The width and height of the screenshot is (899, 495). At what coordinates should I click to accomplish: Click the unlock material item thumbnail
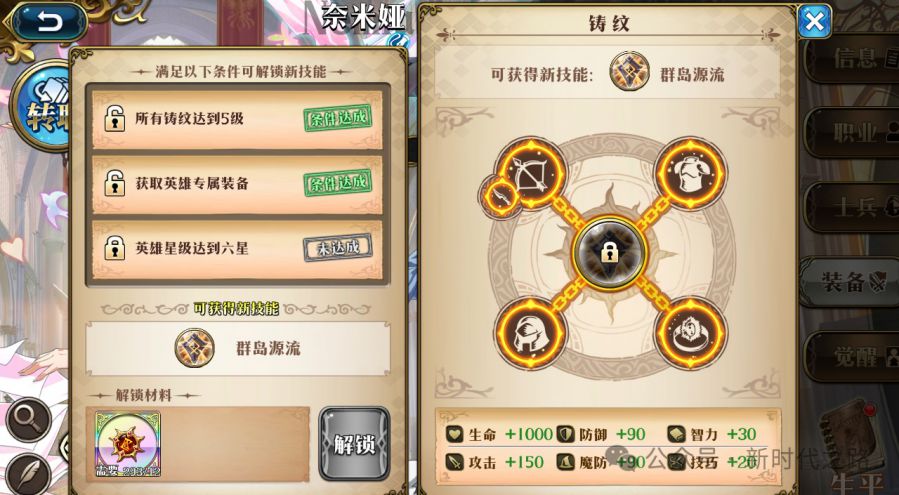pos(127,445)
